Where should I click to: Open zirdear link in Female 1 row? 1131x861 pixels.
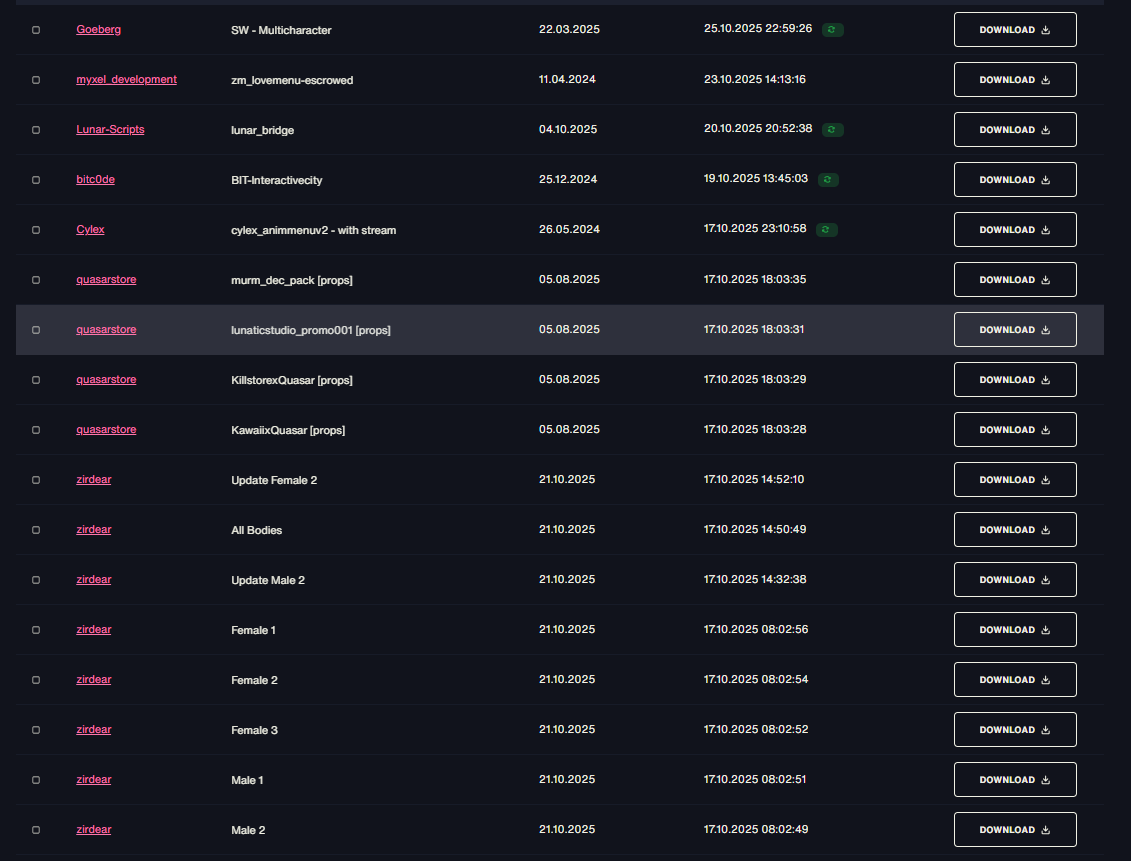tap(94, 630)
